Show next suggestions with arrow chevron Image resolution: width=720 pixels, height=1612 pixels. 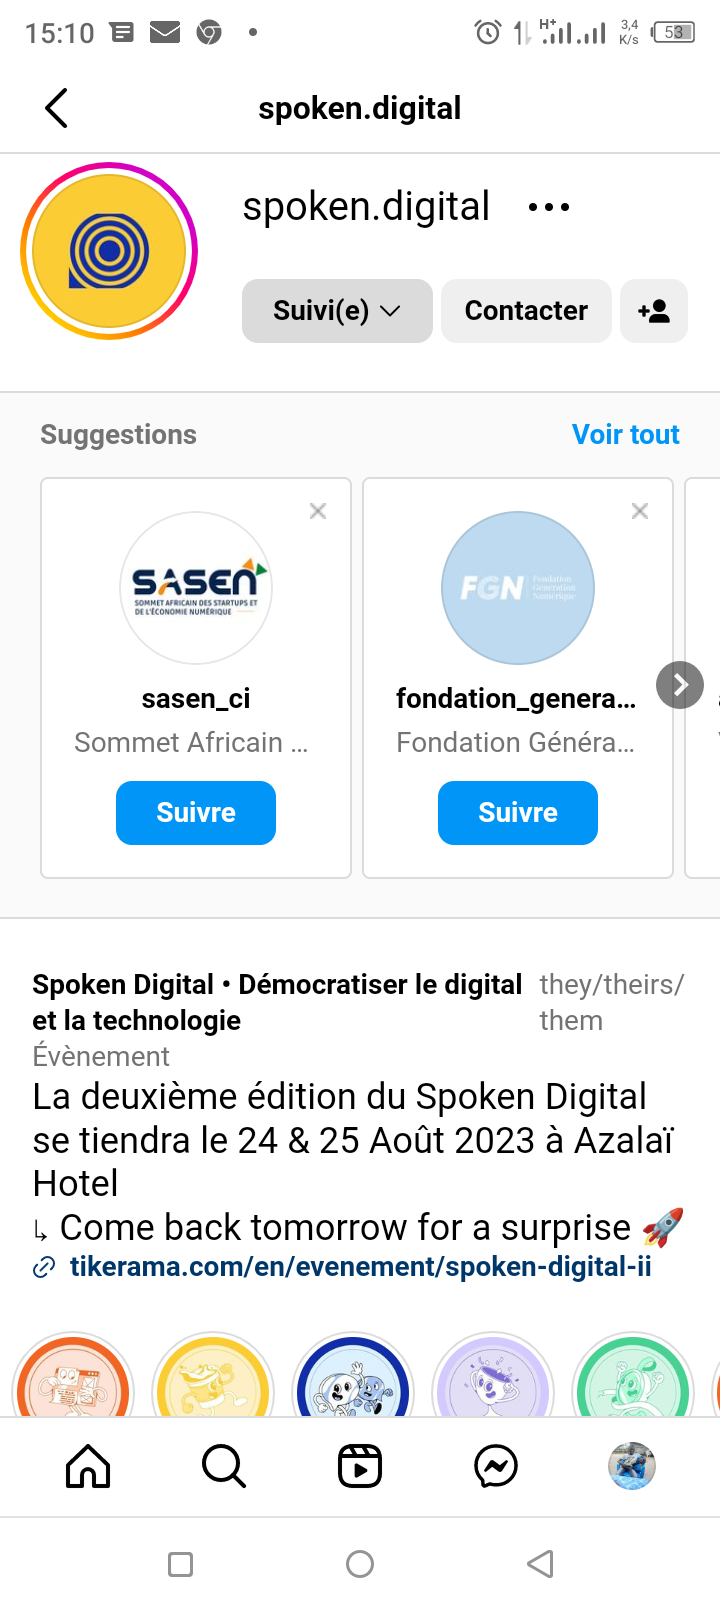680,685
